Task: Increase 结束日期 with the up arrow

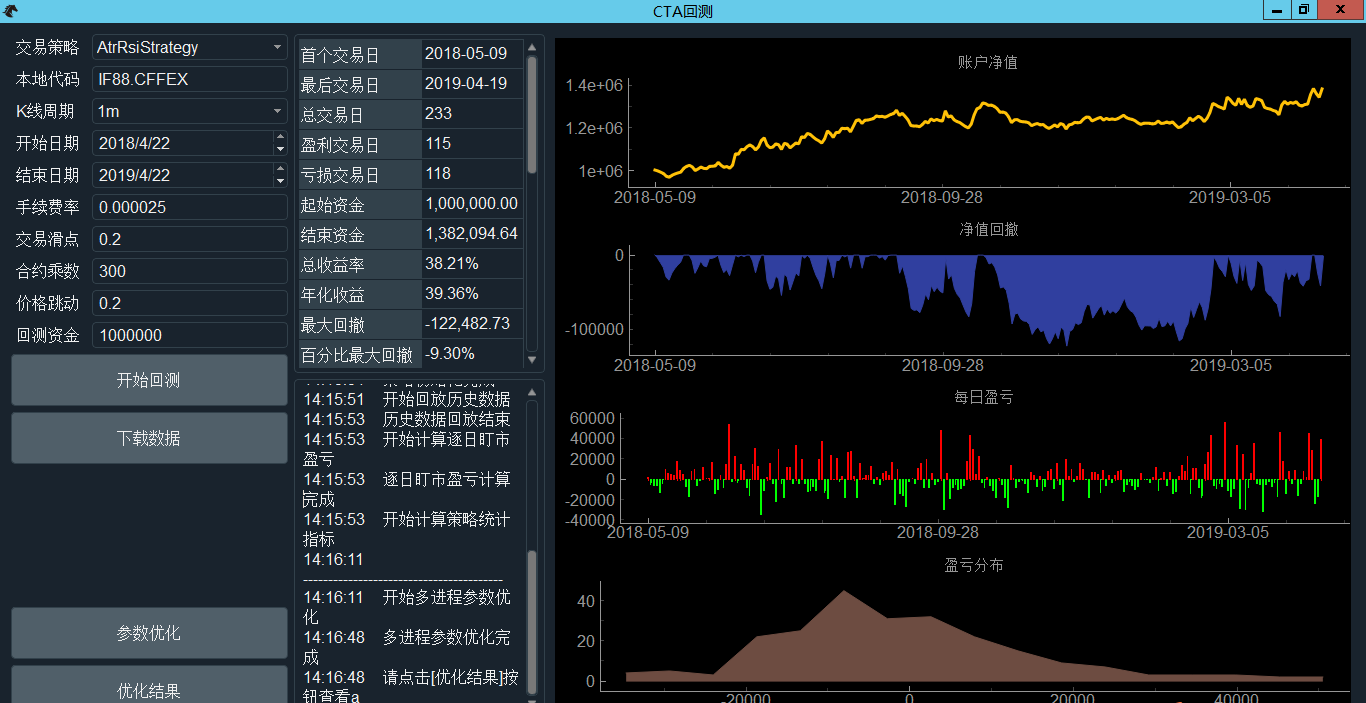Action: [x=280, y=169]
